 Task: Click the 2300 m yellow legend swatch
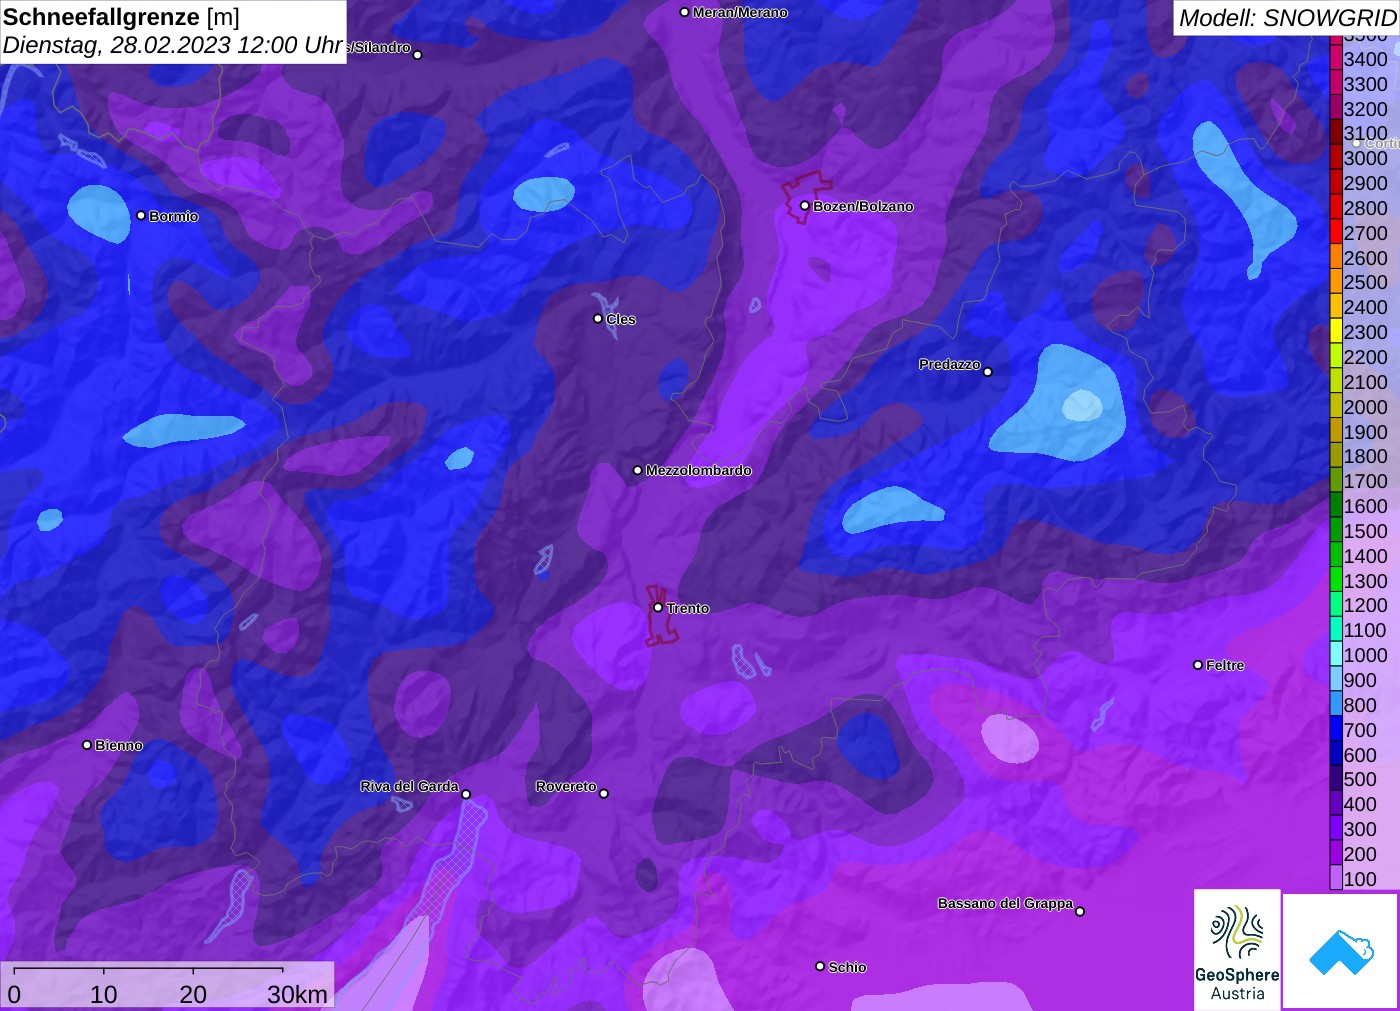[x=1336, y=332]
